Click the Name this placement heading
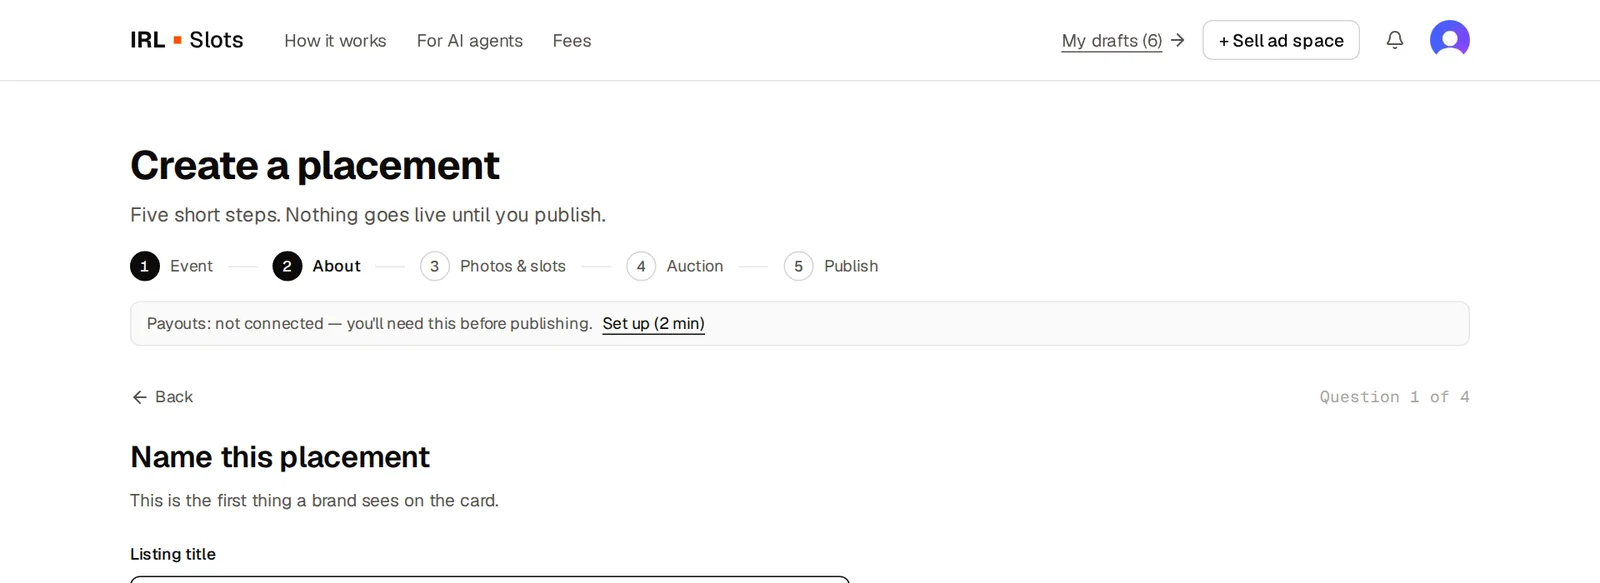Viewport: 1600px width, 583px height. click(x=280, y=457)
